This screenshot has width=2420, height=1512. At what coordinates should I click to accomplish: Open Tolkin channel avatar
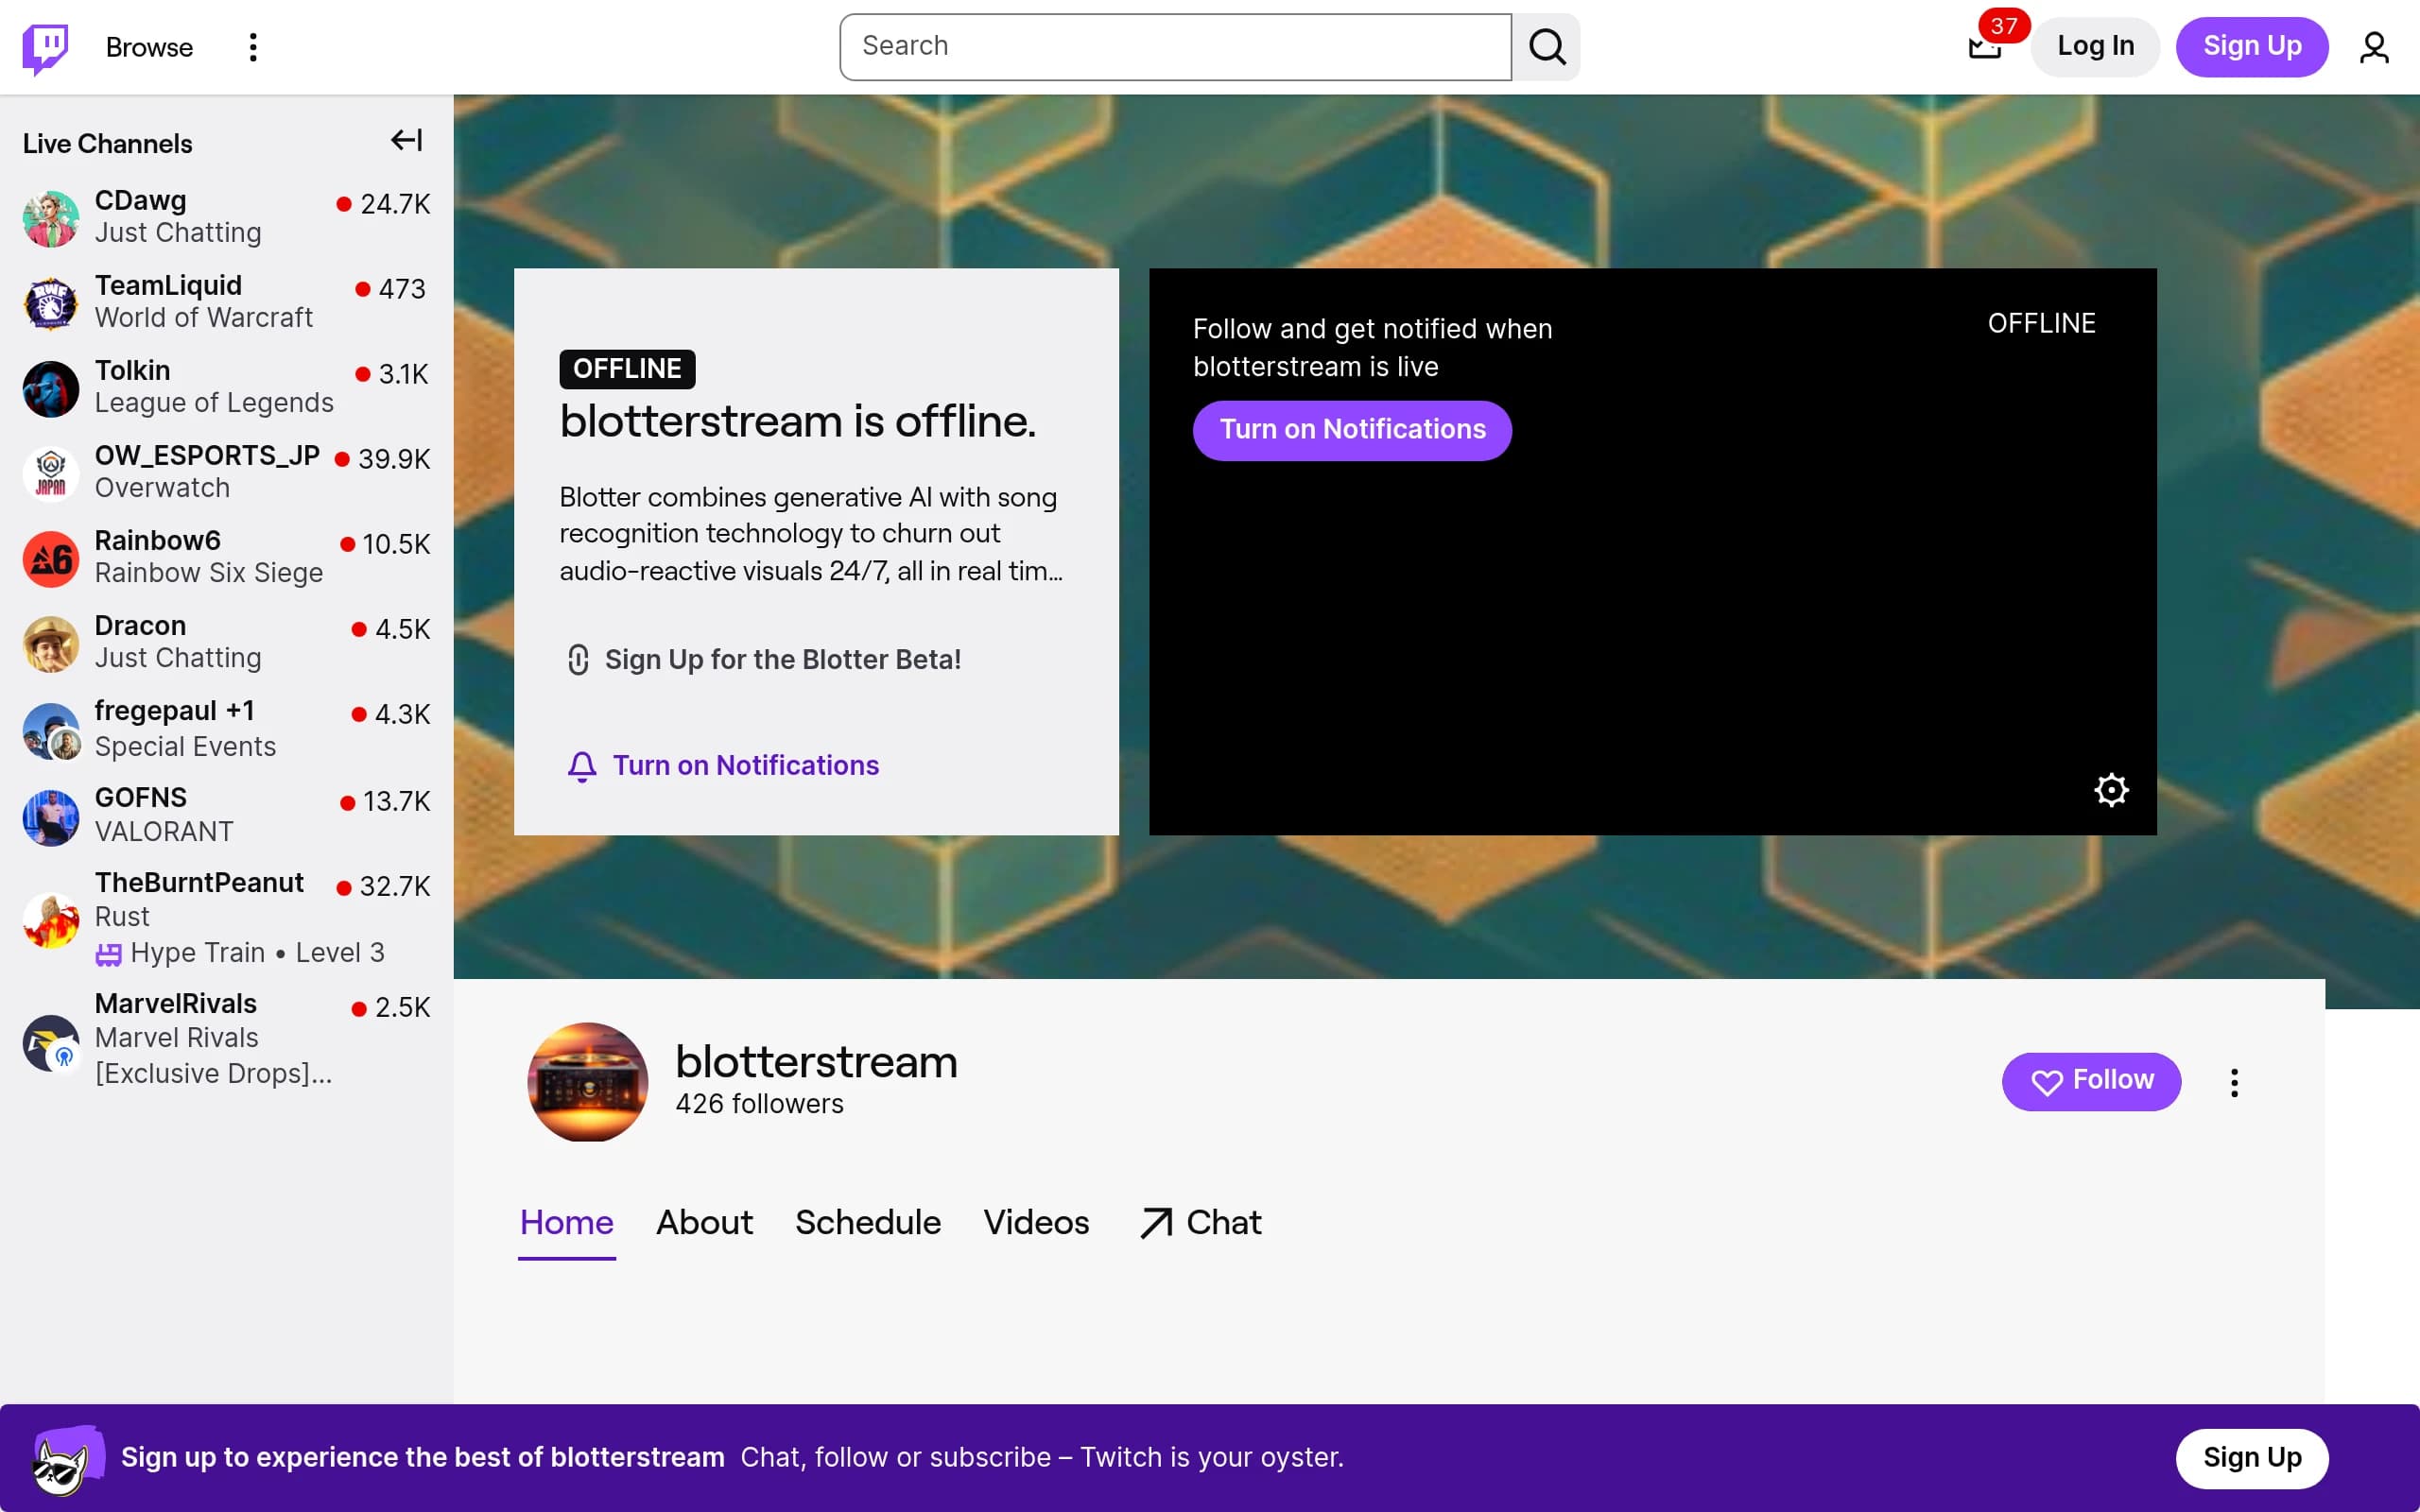[51, 388]
